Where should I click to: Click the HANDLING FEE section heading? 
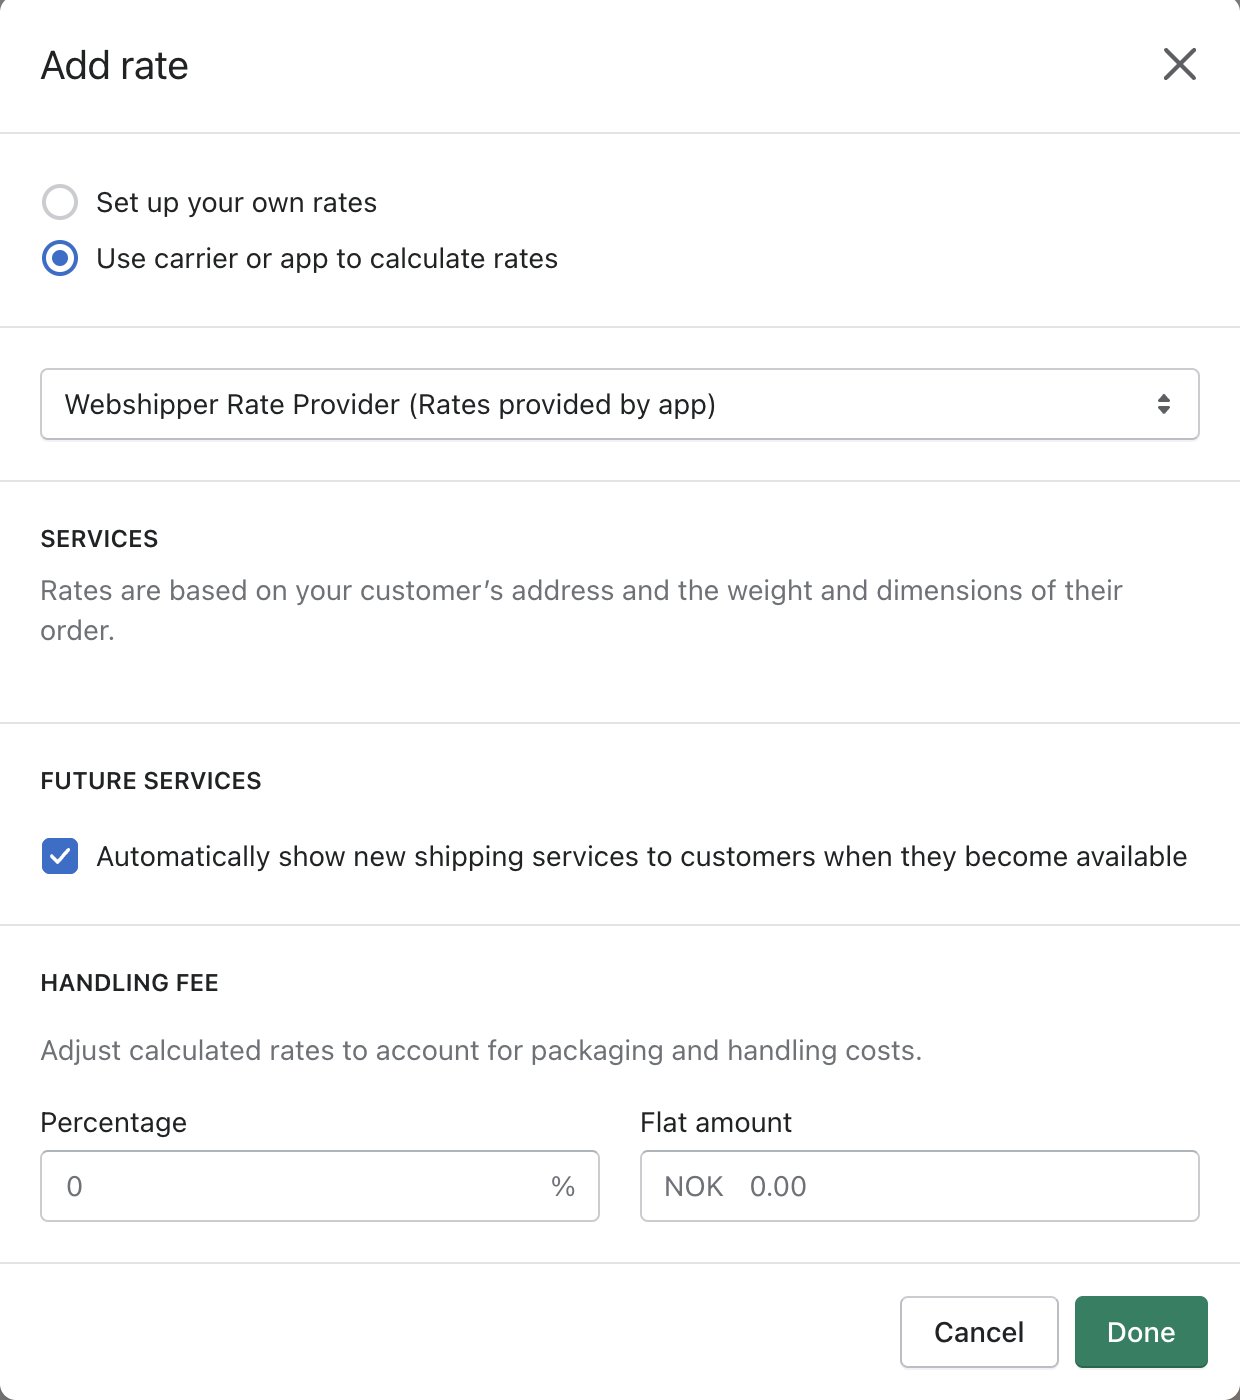click(x=130, y=983)
